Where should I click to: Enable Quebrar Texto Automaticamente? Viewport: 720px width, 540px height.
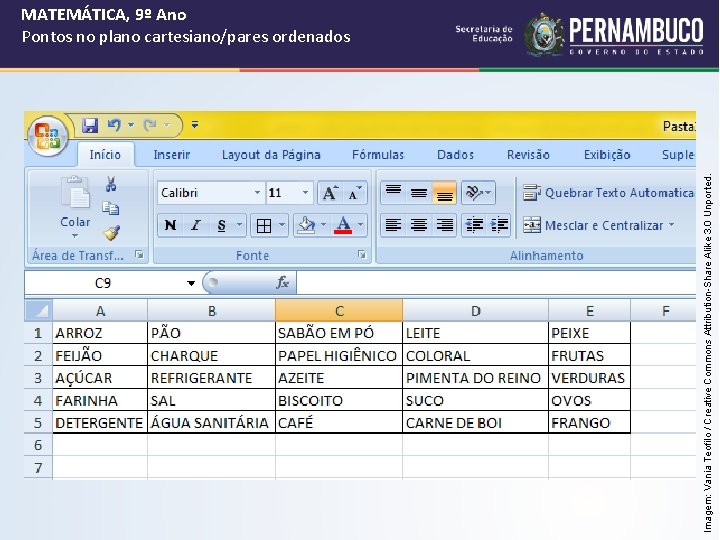tap(609, 193)
